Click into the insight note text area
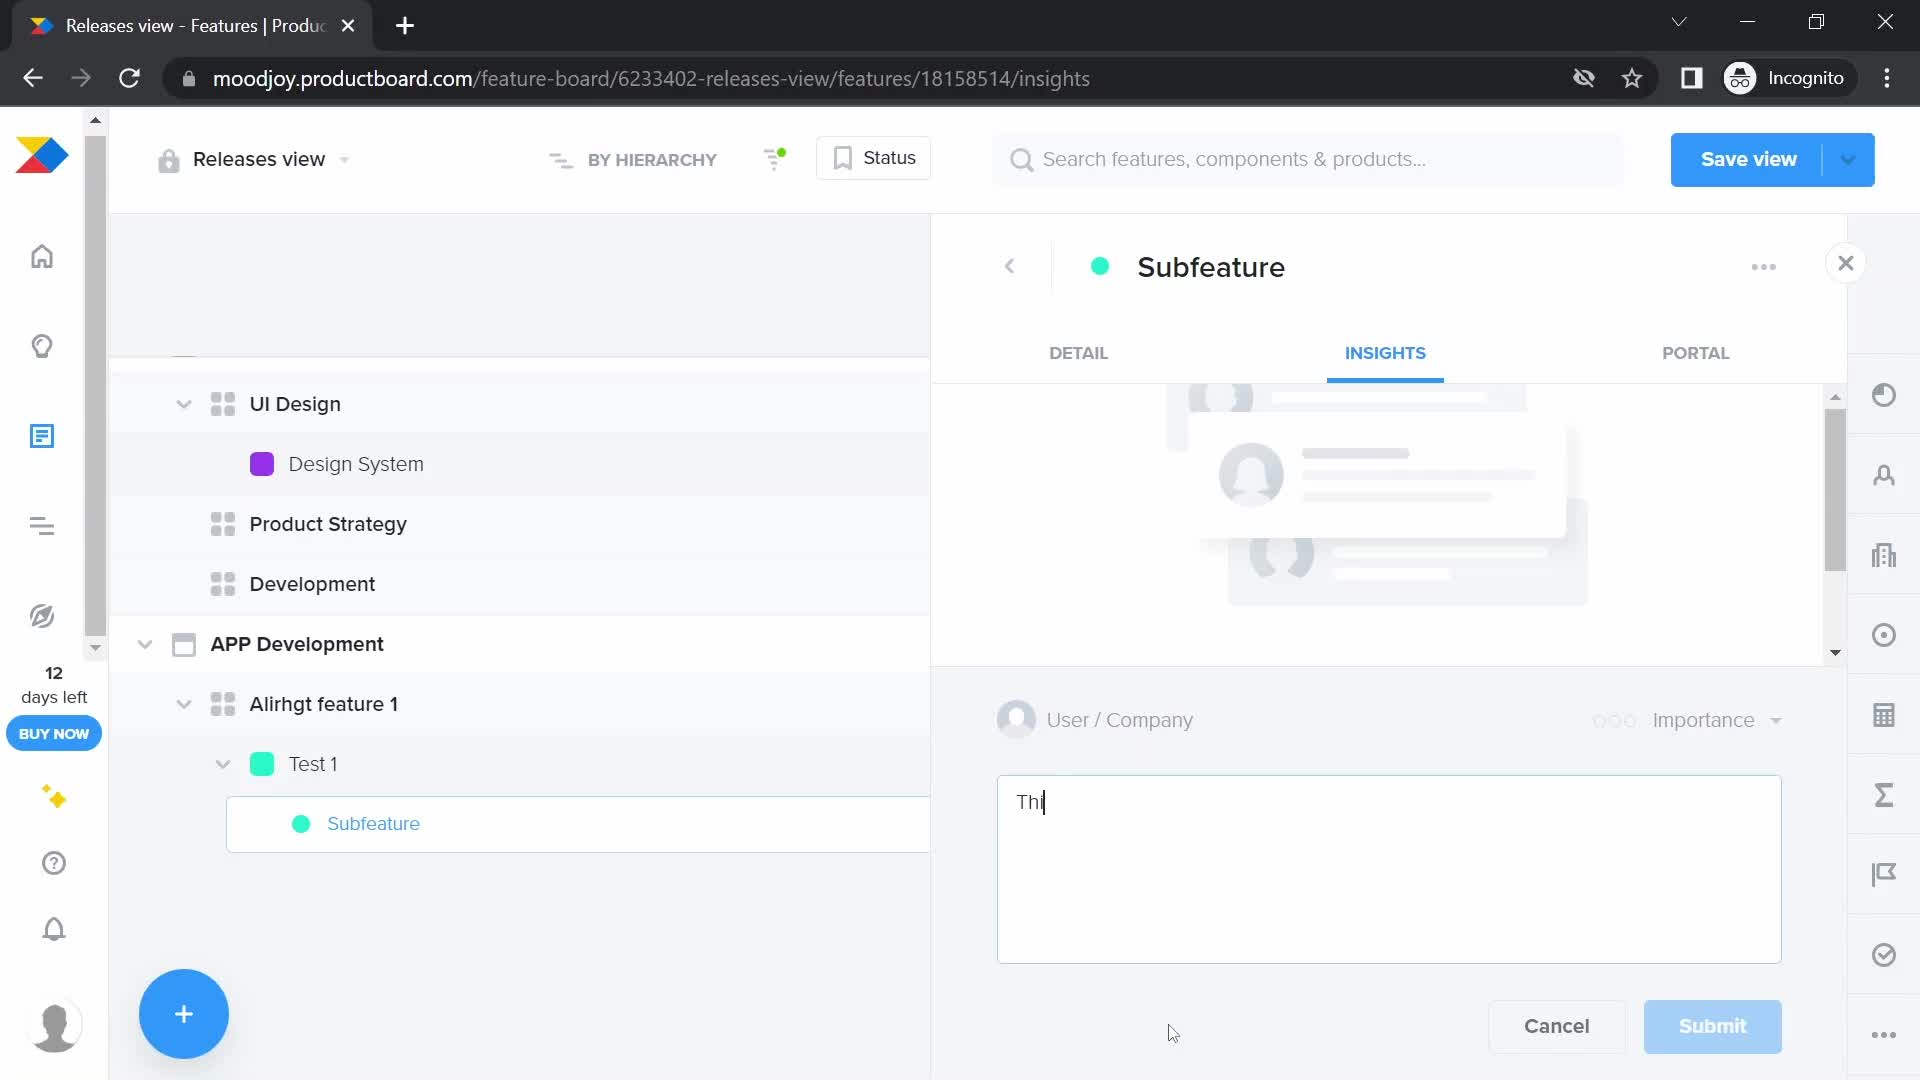1920x1080 pixels. click(1389, 869)
